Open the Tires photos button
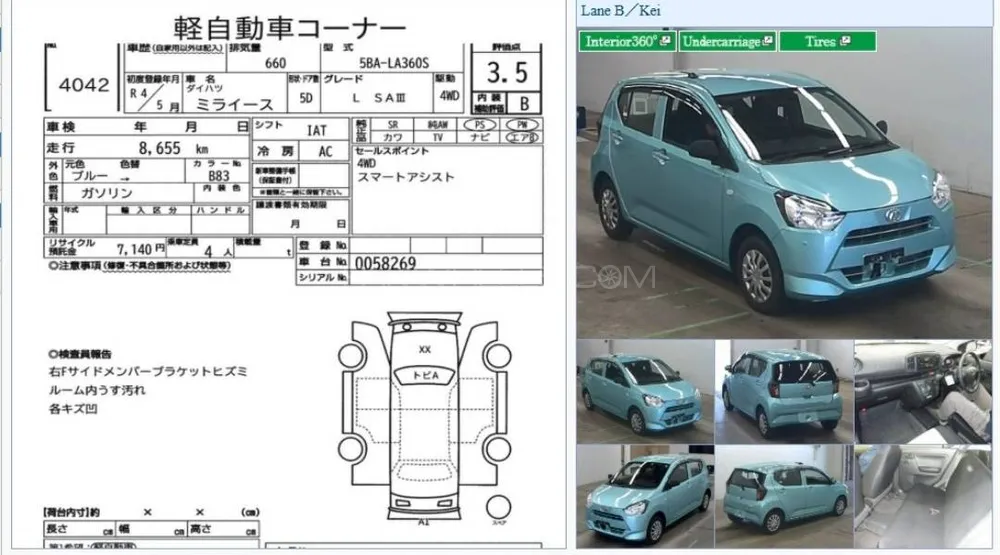This screenshot has width=1000, height=555. click(x=827, y=41)
